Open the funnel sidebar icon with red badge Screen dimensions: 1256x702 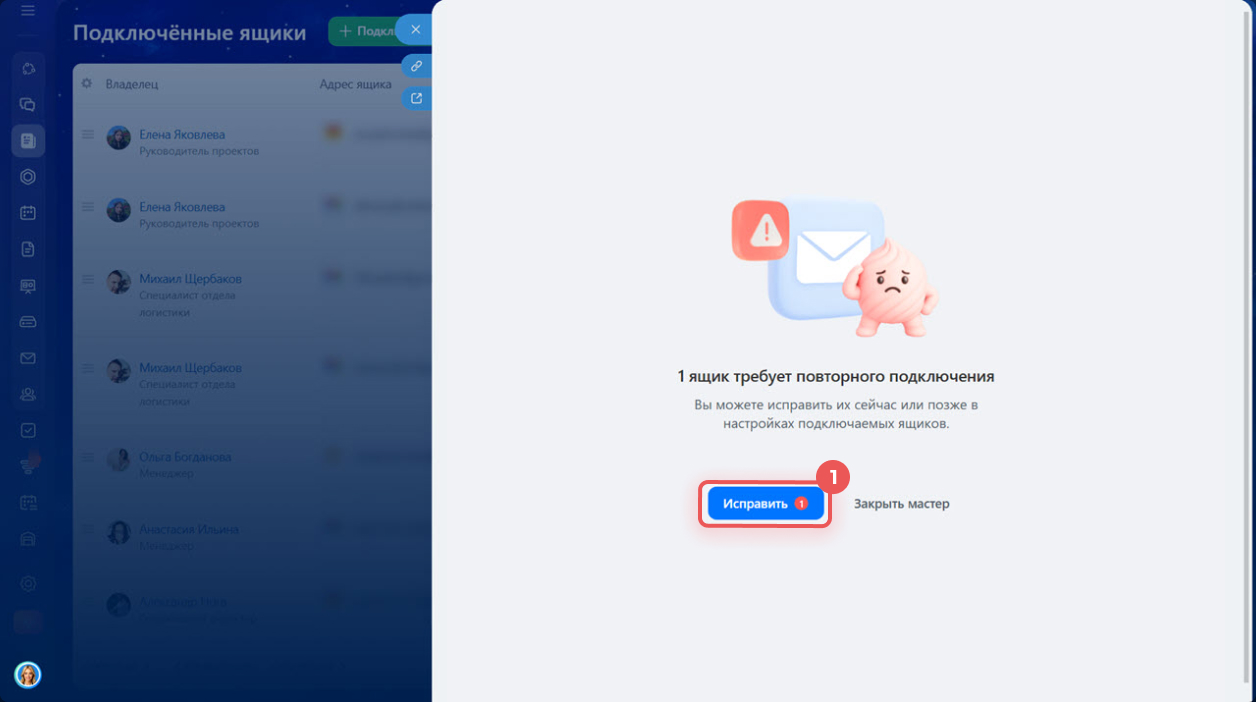coord(29,465)
